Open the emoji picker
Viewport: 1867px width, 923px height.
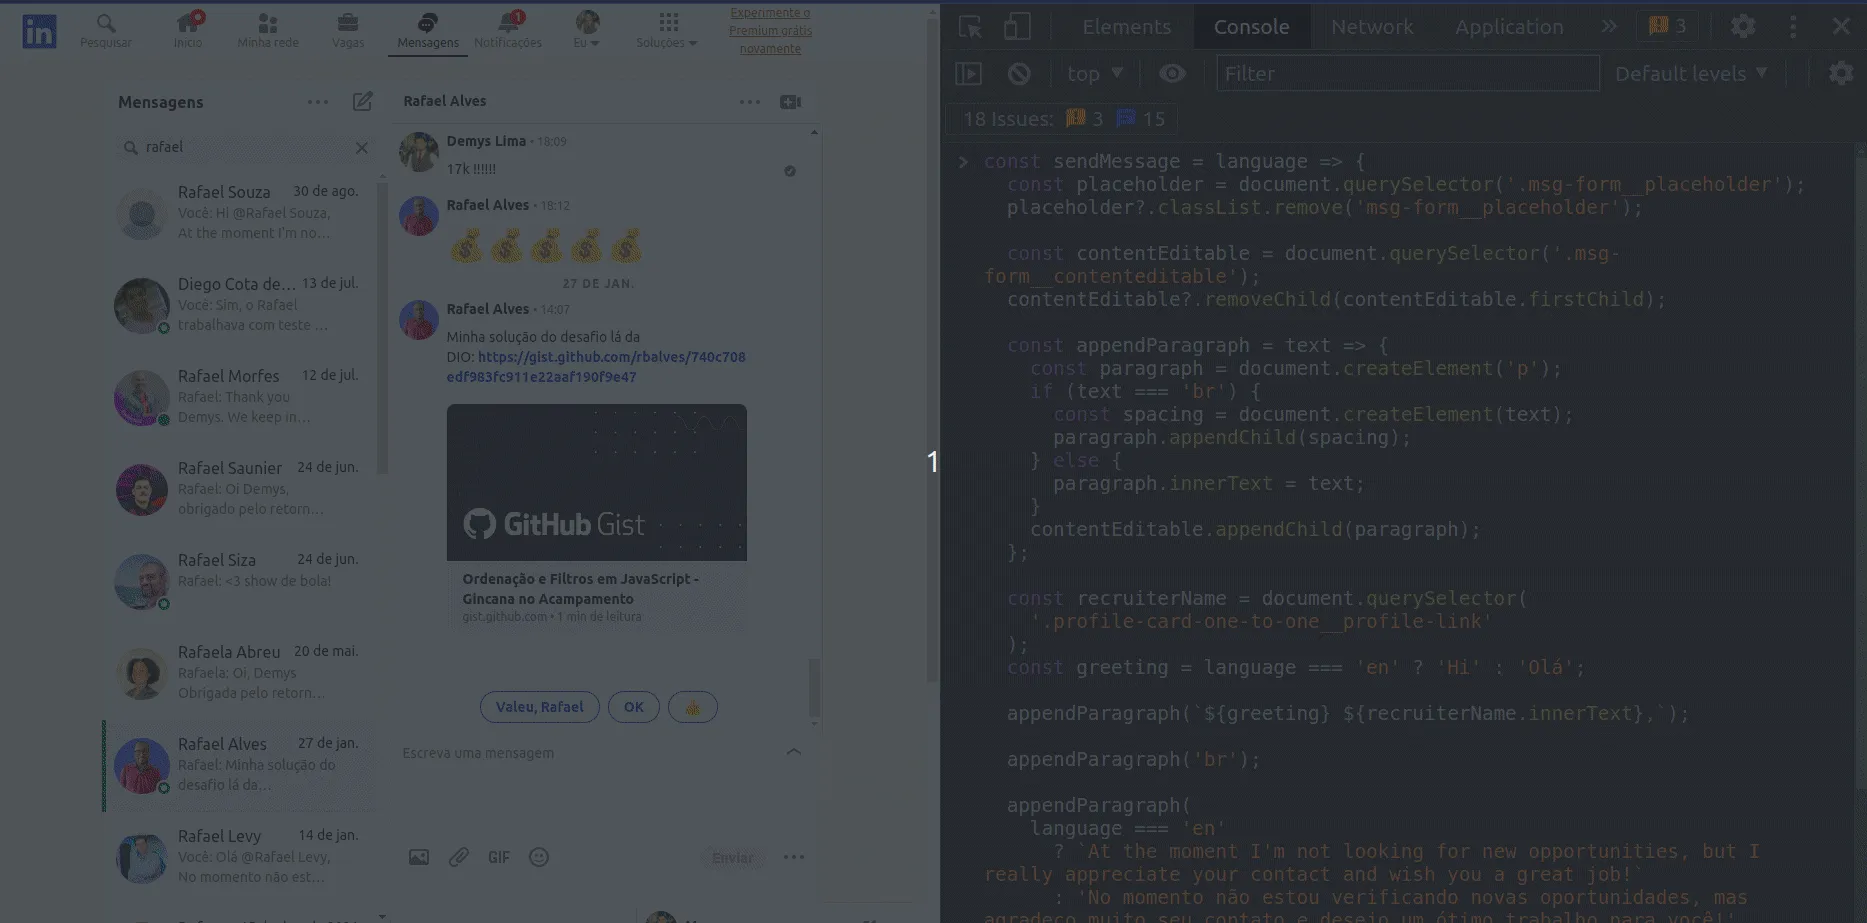pos(539,857)
